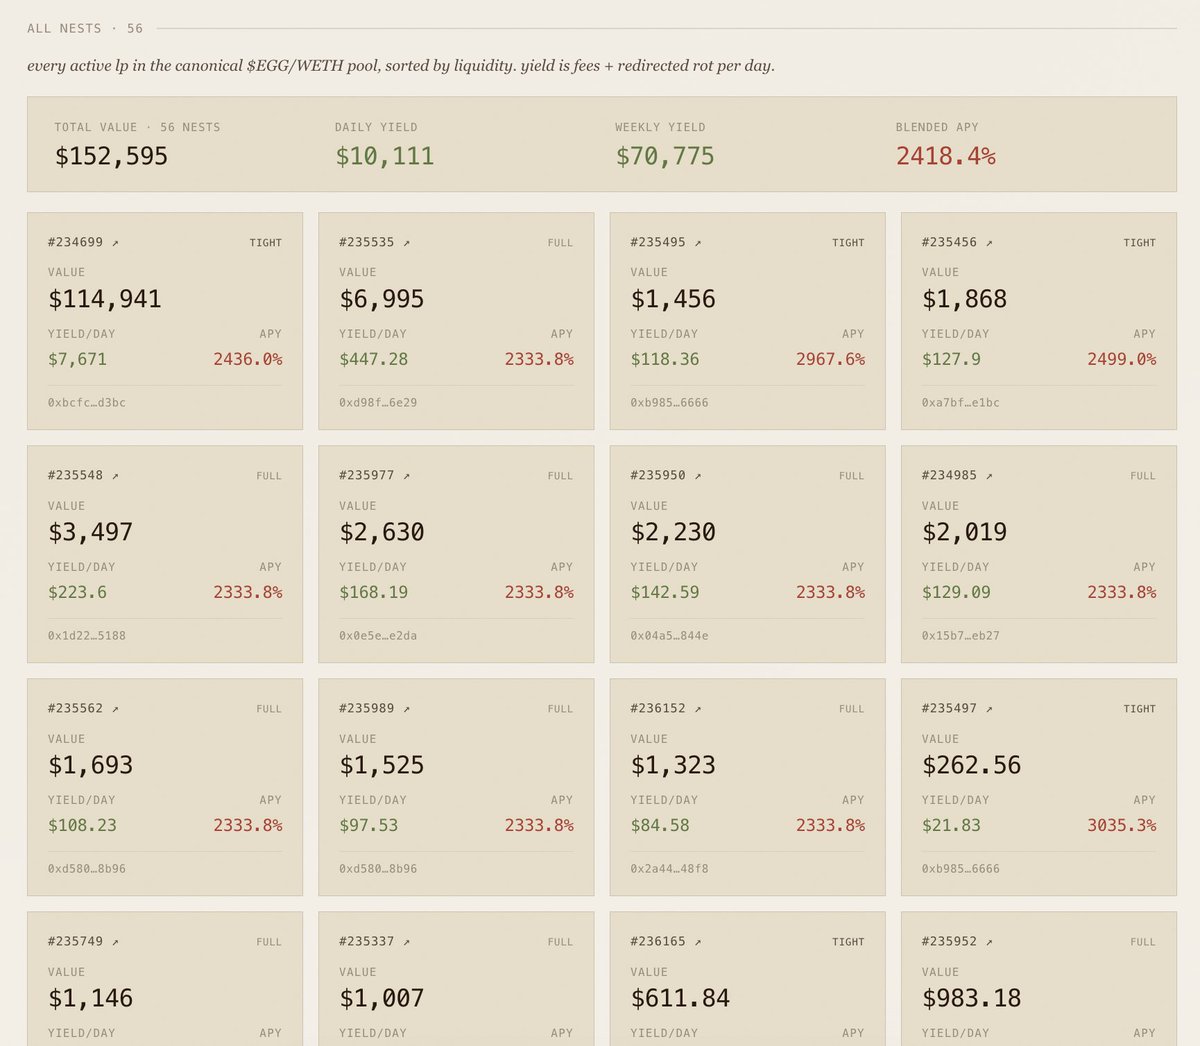Click owner address 0xd98f…6e29
1200x1046 pixels.
(x=378, y=403)
